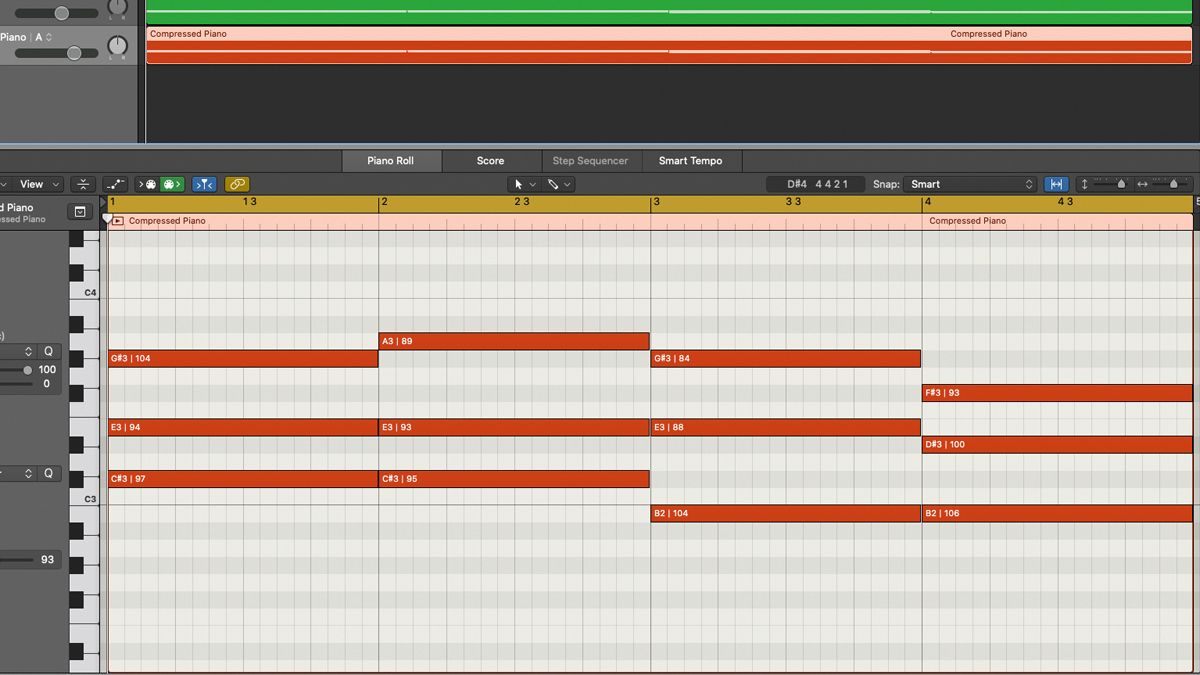Open the Smart Tempo tab
The width and height of the screenshot is (1200, 675).
(691, 160)
